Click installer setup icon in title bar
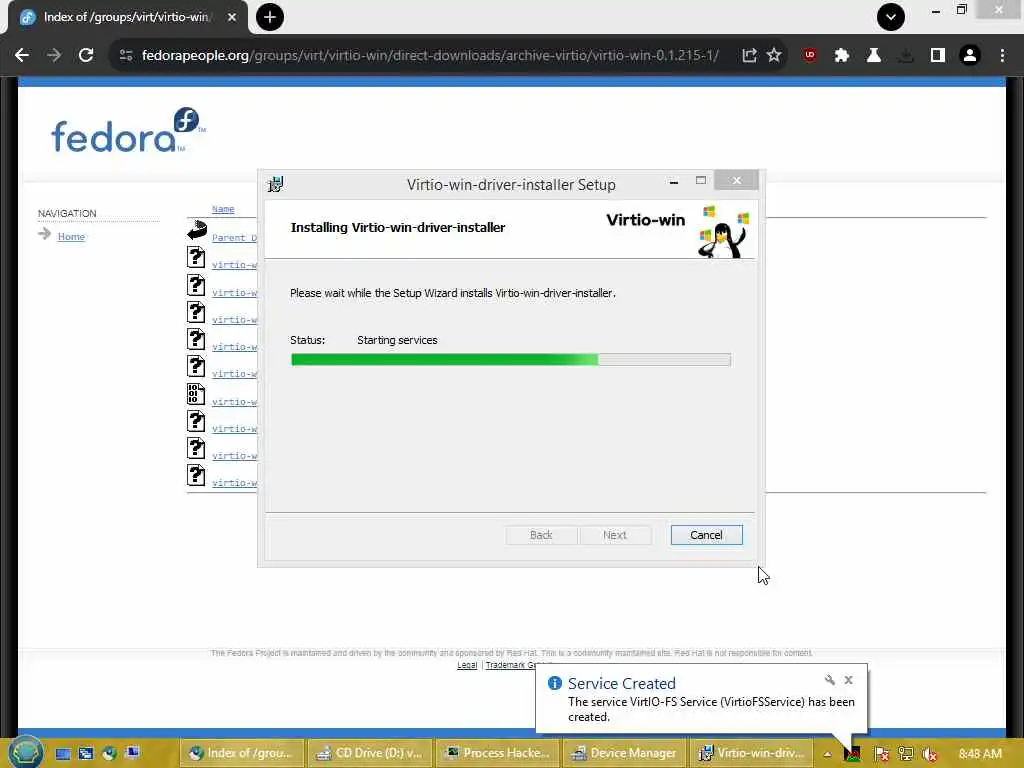 coord(276,184)
